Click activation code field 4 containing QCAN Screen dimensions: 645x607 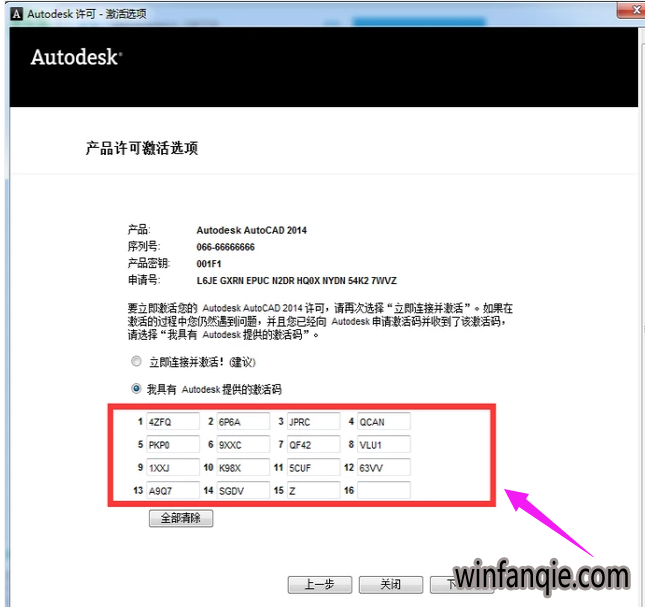click(x=384, y=422)
